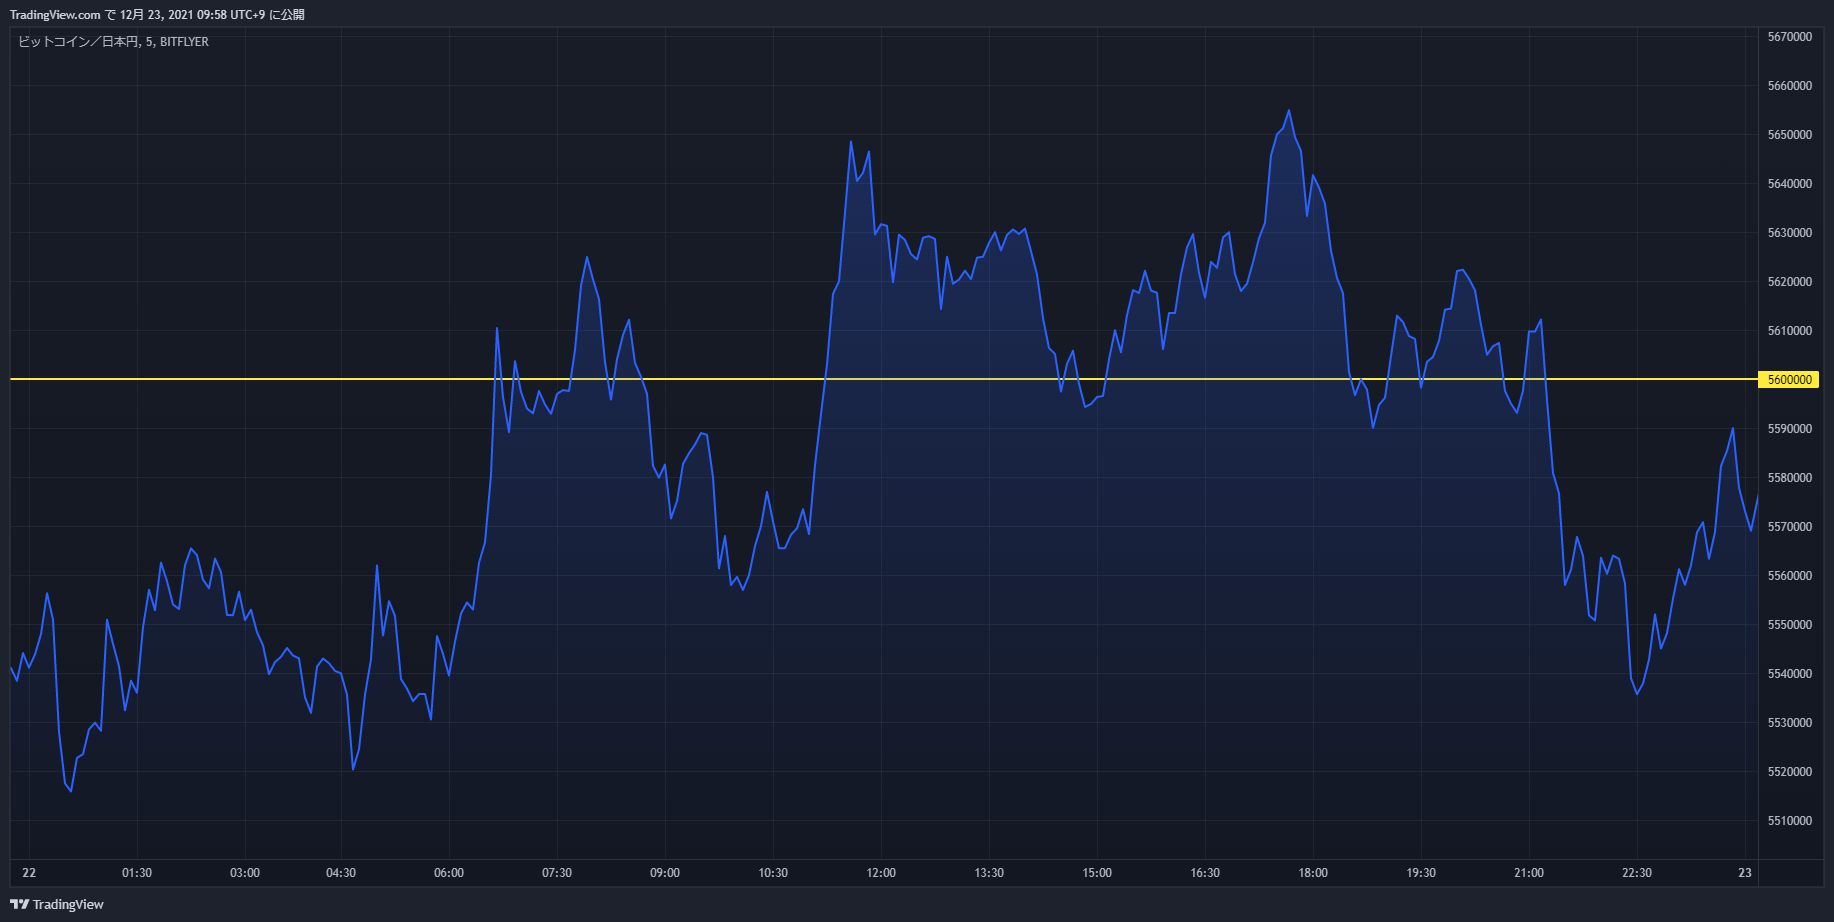Viewport: 1834px width, 922px height.
Task: Click the 5580000 price axis label
Action: pos(1790,478)
